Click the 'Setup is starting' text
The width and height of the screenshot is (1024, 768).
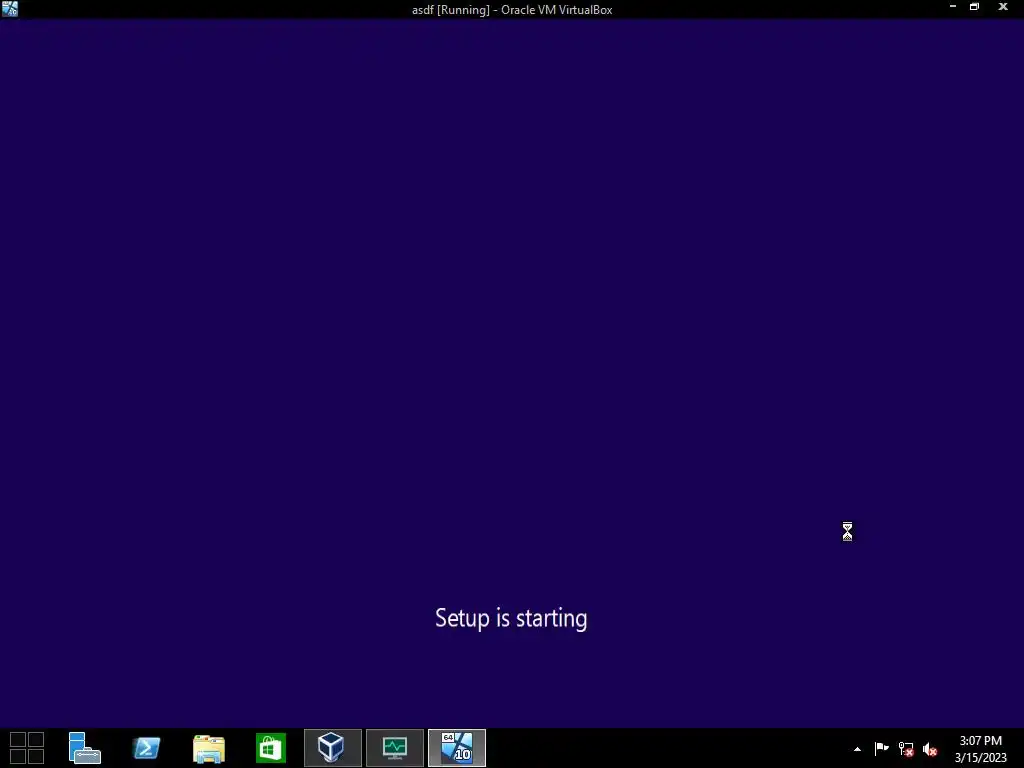pos(511,618)
